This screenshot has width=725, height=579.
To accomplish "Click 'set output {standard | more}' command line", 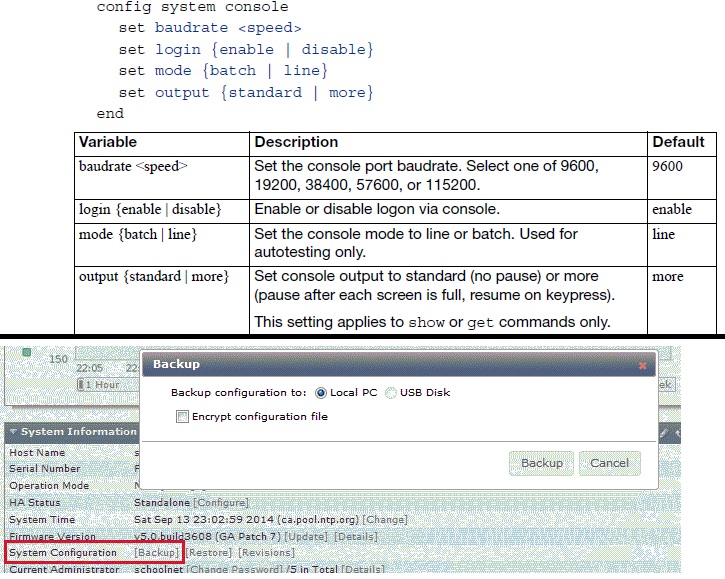I will (246, 92).
